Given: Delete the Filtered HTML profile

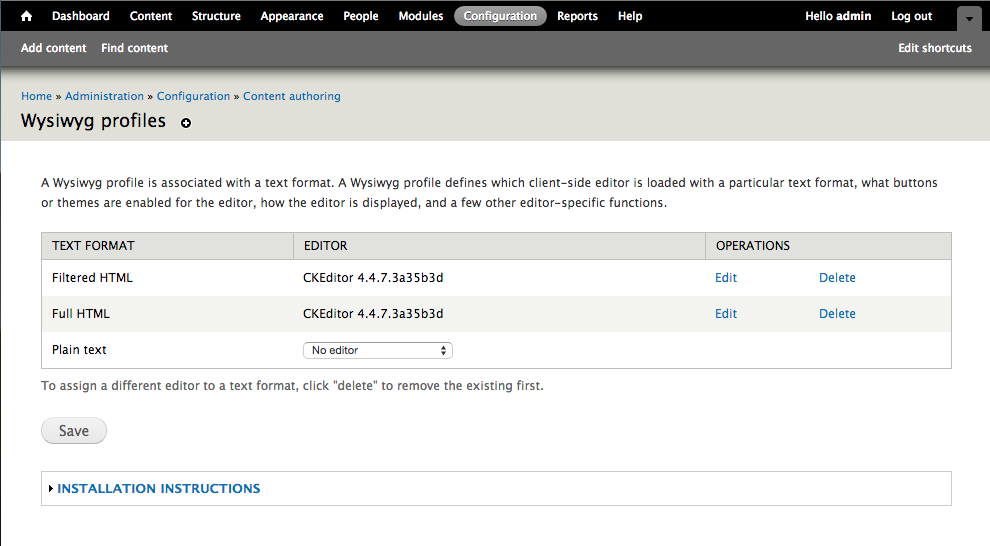Looking at the screenshot, I should pos(837,278).
